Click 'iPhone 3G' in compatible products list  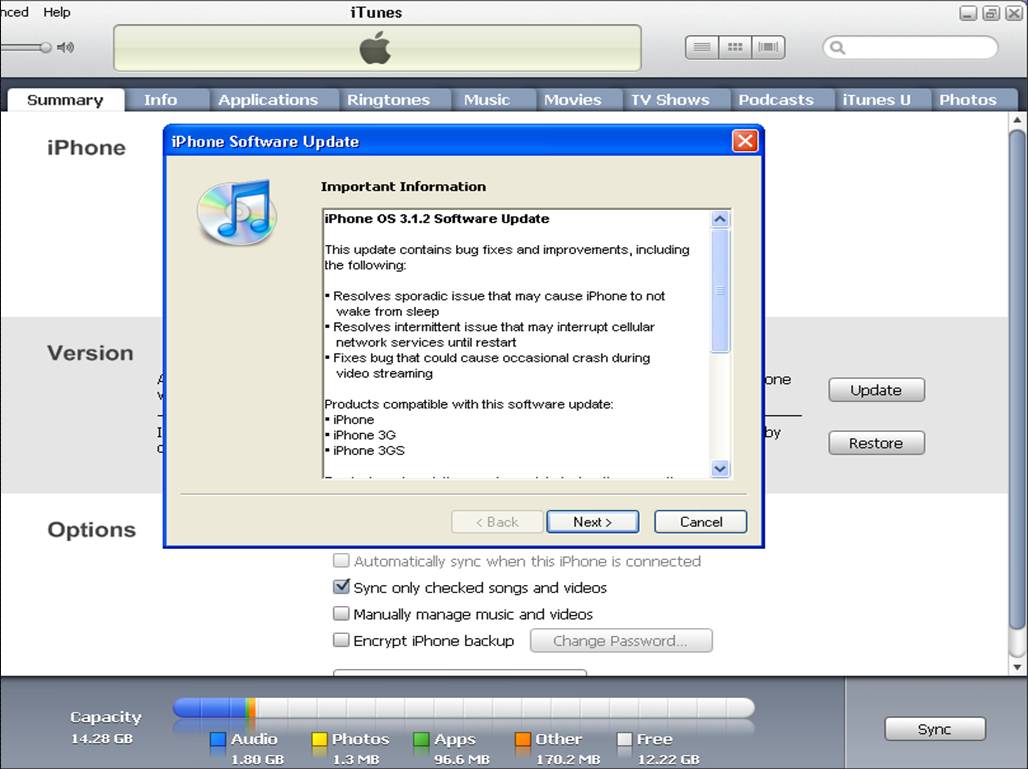point(364,435)
